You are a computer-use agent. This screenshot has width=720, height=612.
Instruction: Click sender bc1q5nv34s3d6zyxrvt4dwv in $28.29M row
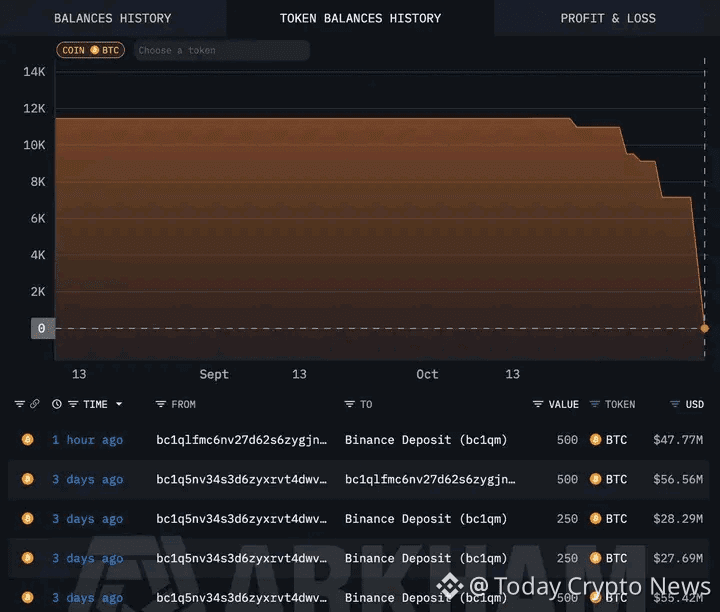point(242,519)
